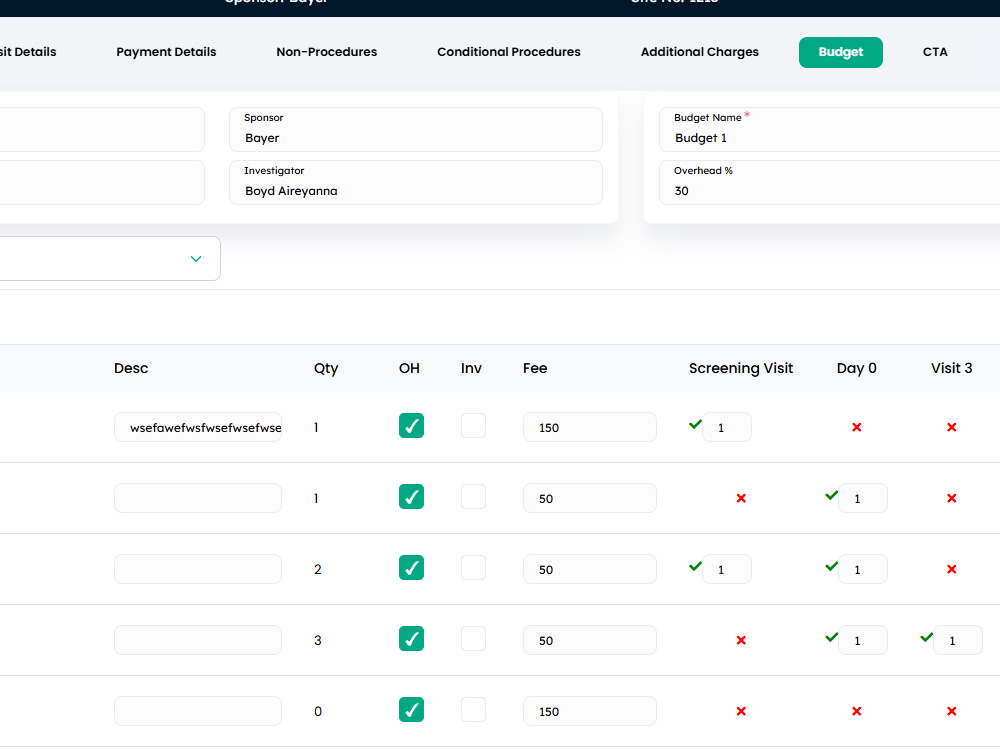Click the Inv column header

(x=471, y=368)
